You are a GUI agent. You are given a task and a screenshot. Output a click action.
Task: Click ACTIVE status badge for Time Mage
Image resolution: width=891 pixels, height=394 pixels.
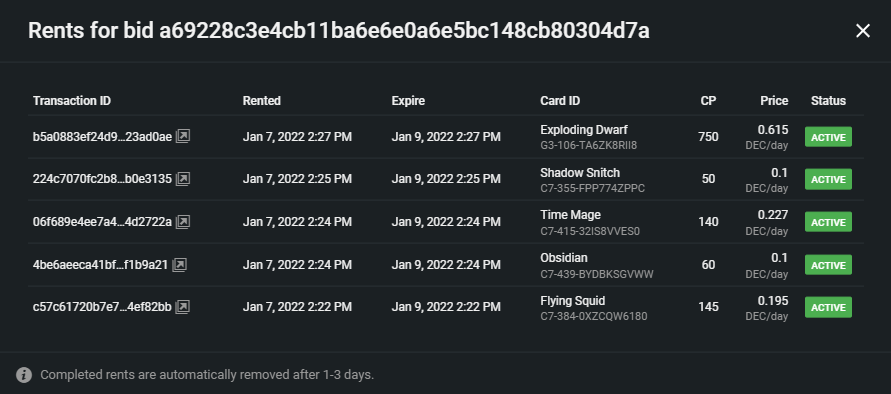click(x=828, y=222)
